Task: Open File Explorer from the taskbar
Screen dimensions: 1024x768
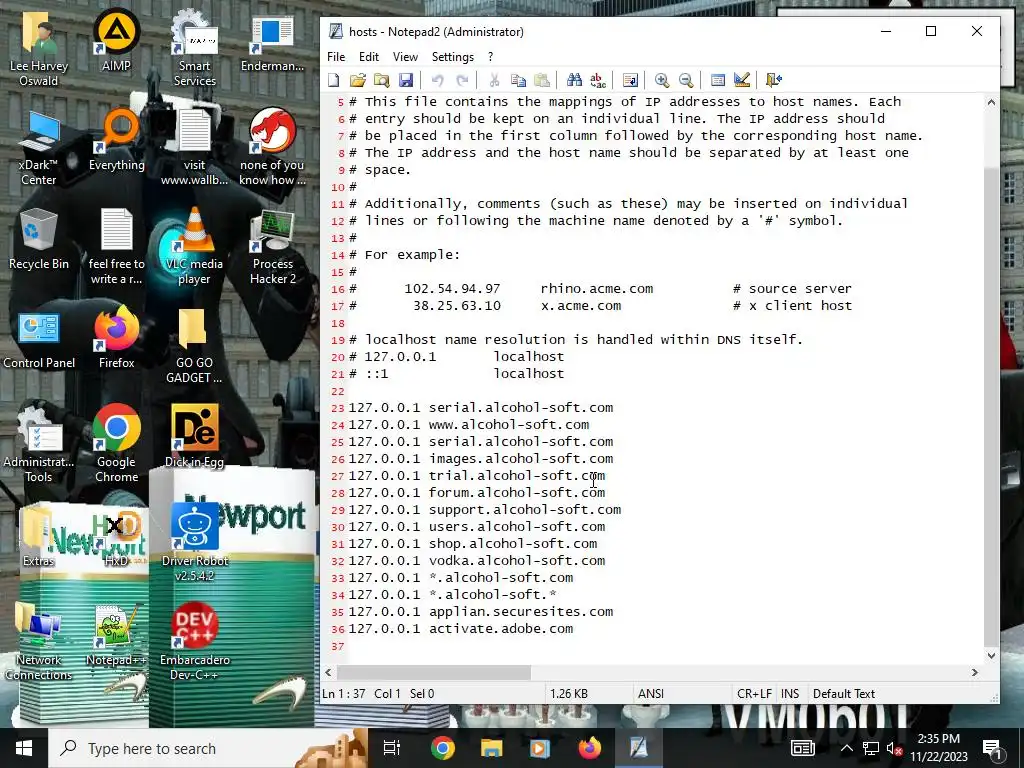Action: [491, 748]
